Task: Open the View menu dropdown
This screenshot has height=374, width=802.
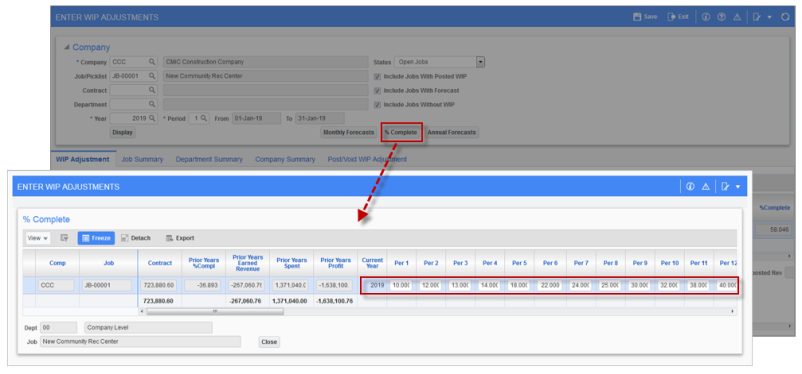Action: point(38,238)
